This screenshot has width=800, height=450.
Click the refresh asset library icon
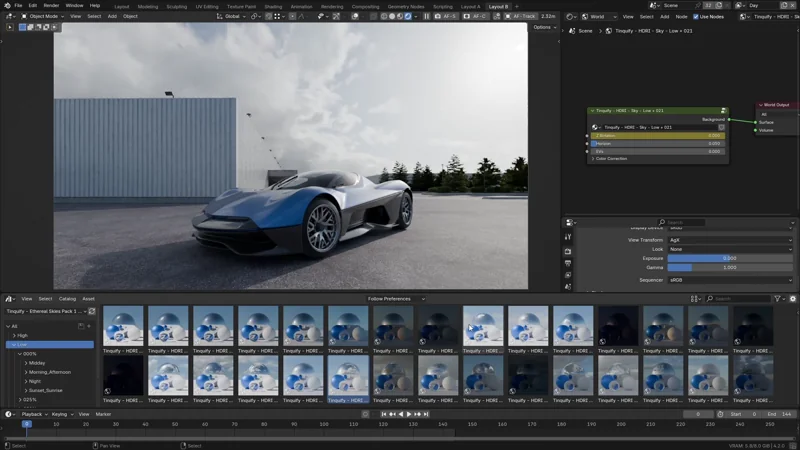pyautogui.click(x=91, y=311)
